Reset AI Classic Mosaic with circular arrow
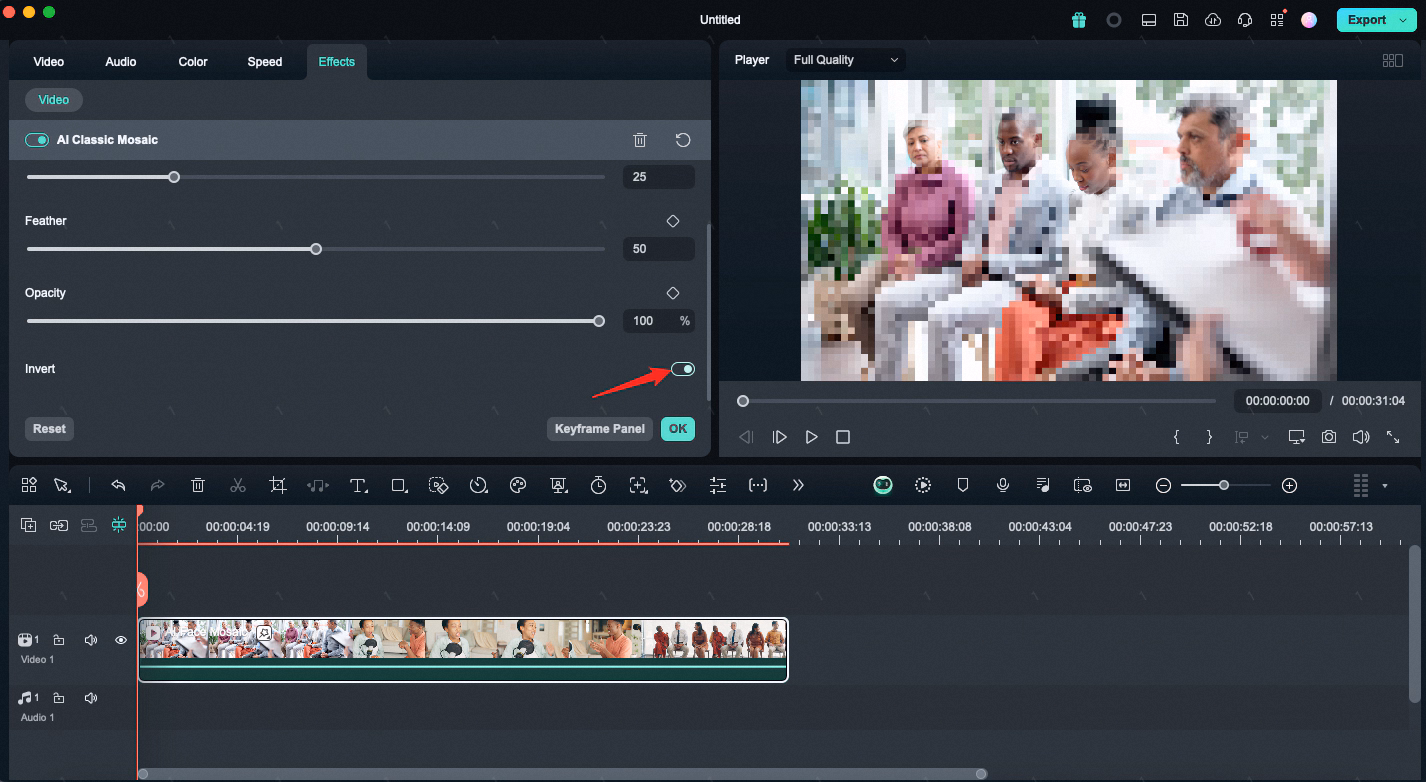Viewport: 1426px width, 782px height. pyautogui.click(x=683, y=140)
